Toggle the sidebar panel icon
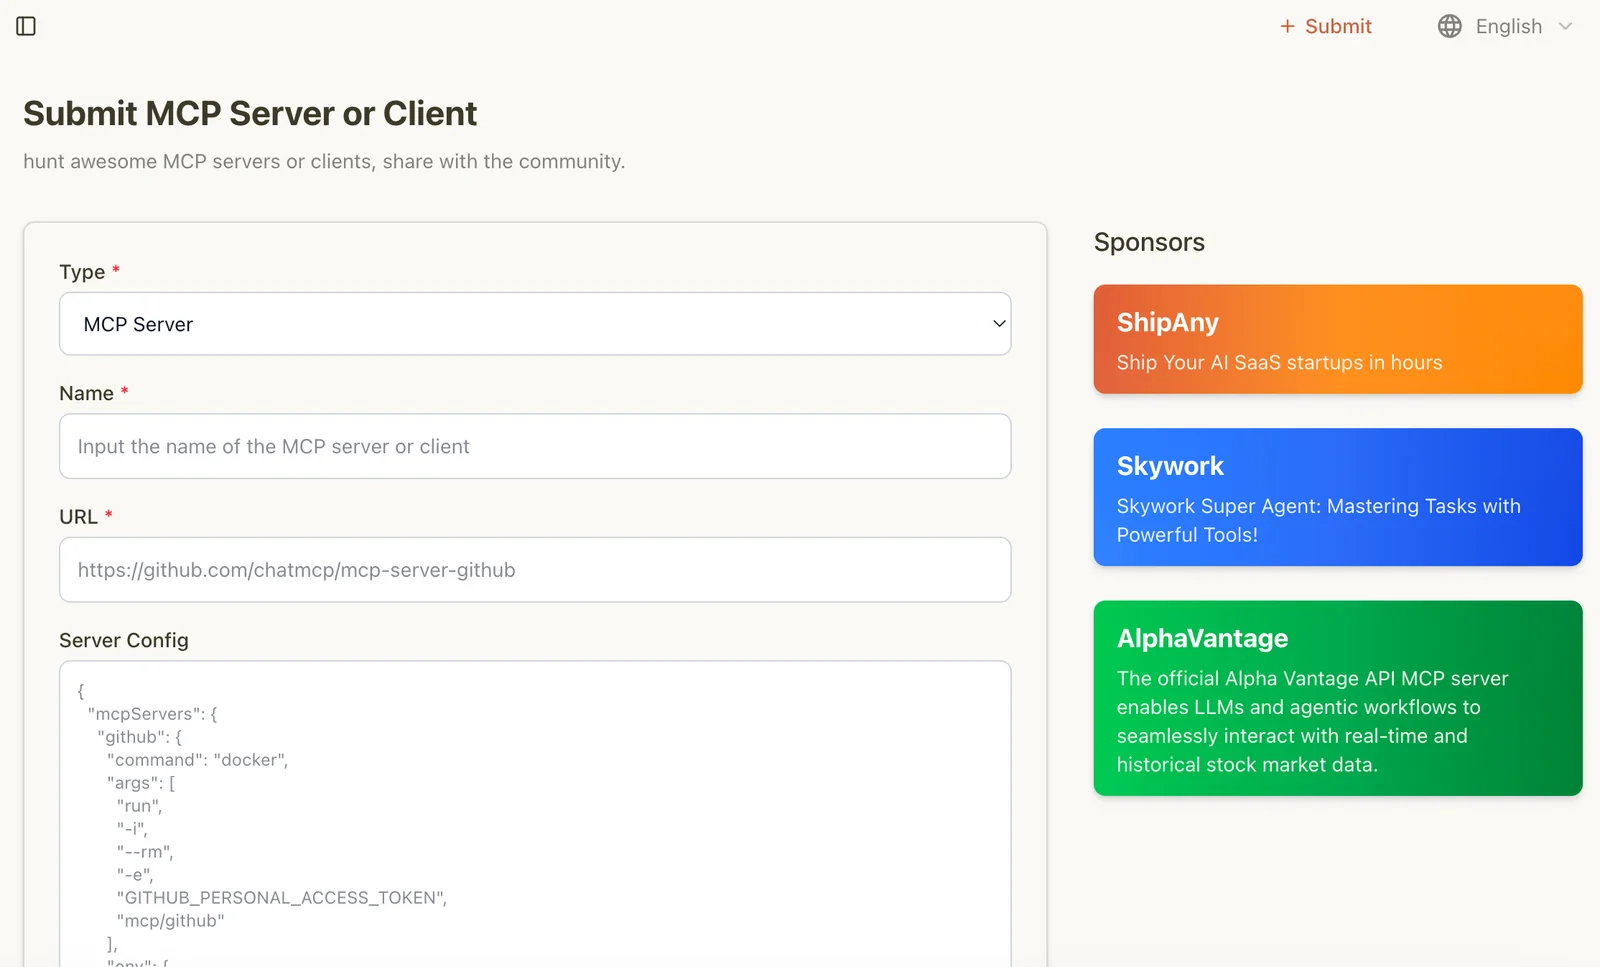 [x=26, y=26]
